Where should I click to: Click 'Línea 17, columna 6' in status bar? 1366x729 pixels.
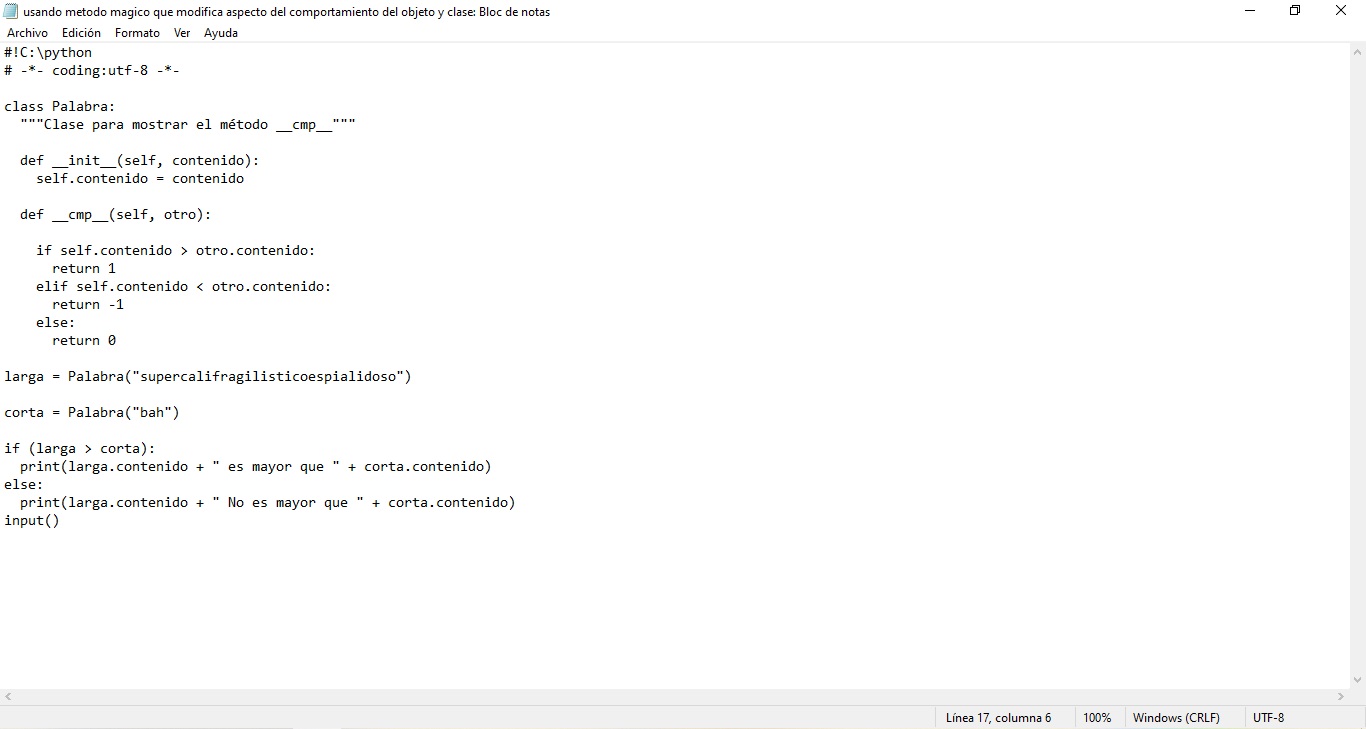[x=998, y=717]
